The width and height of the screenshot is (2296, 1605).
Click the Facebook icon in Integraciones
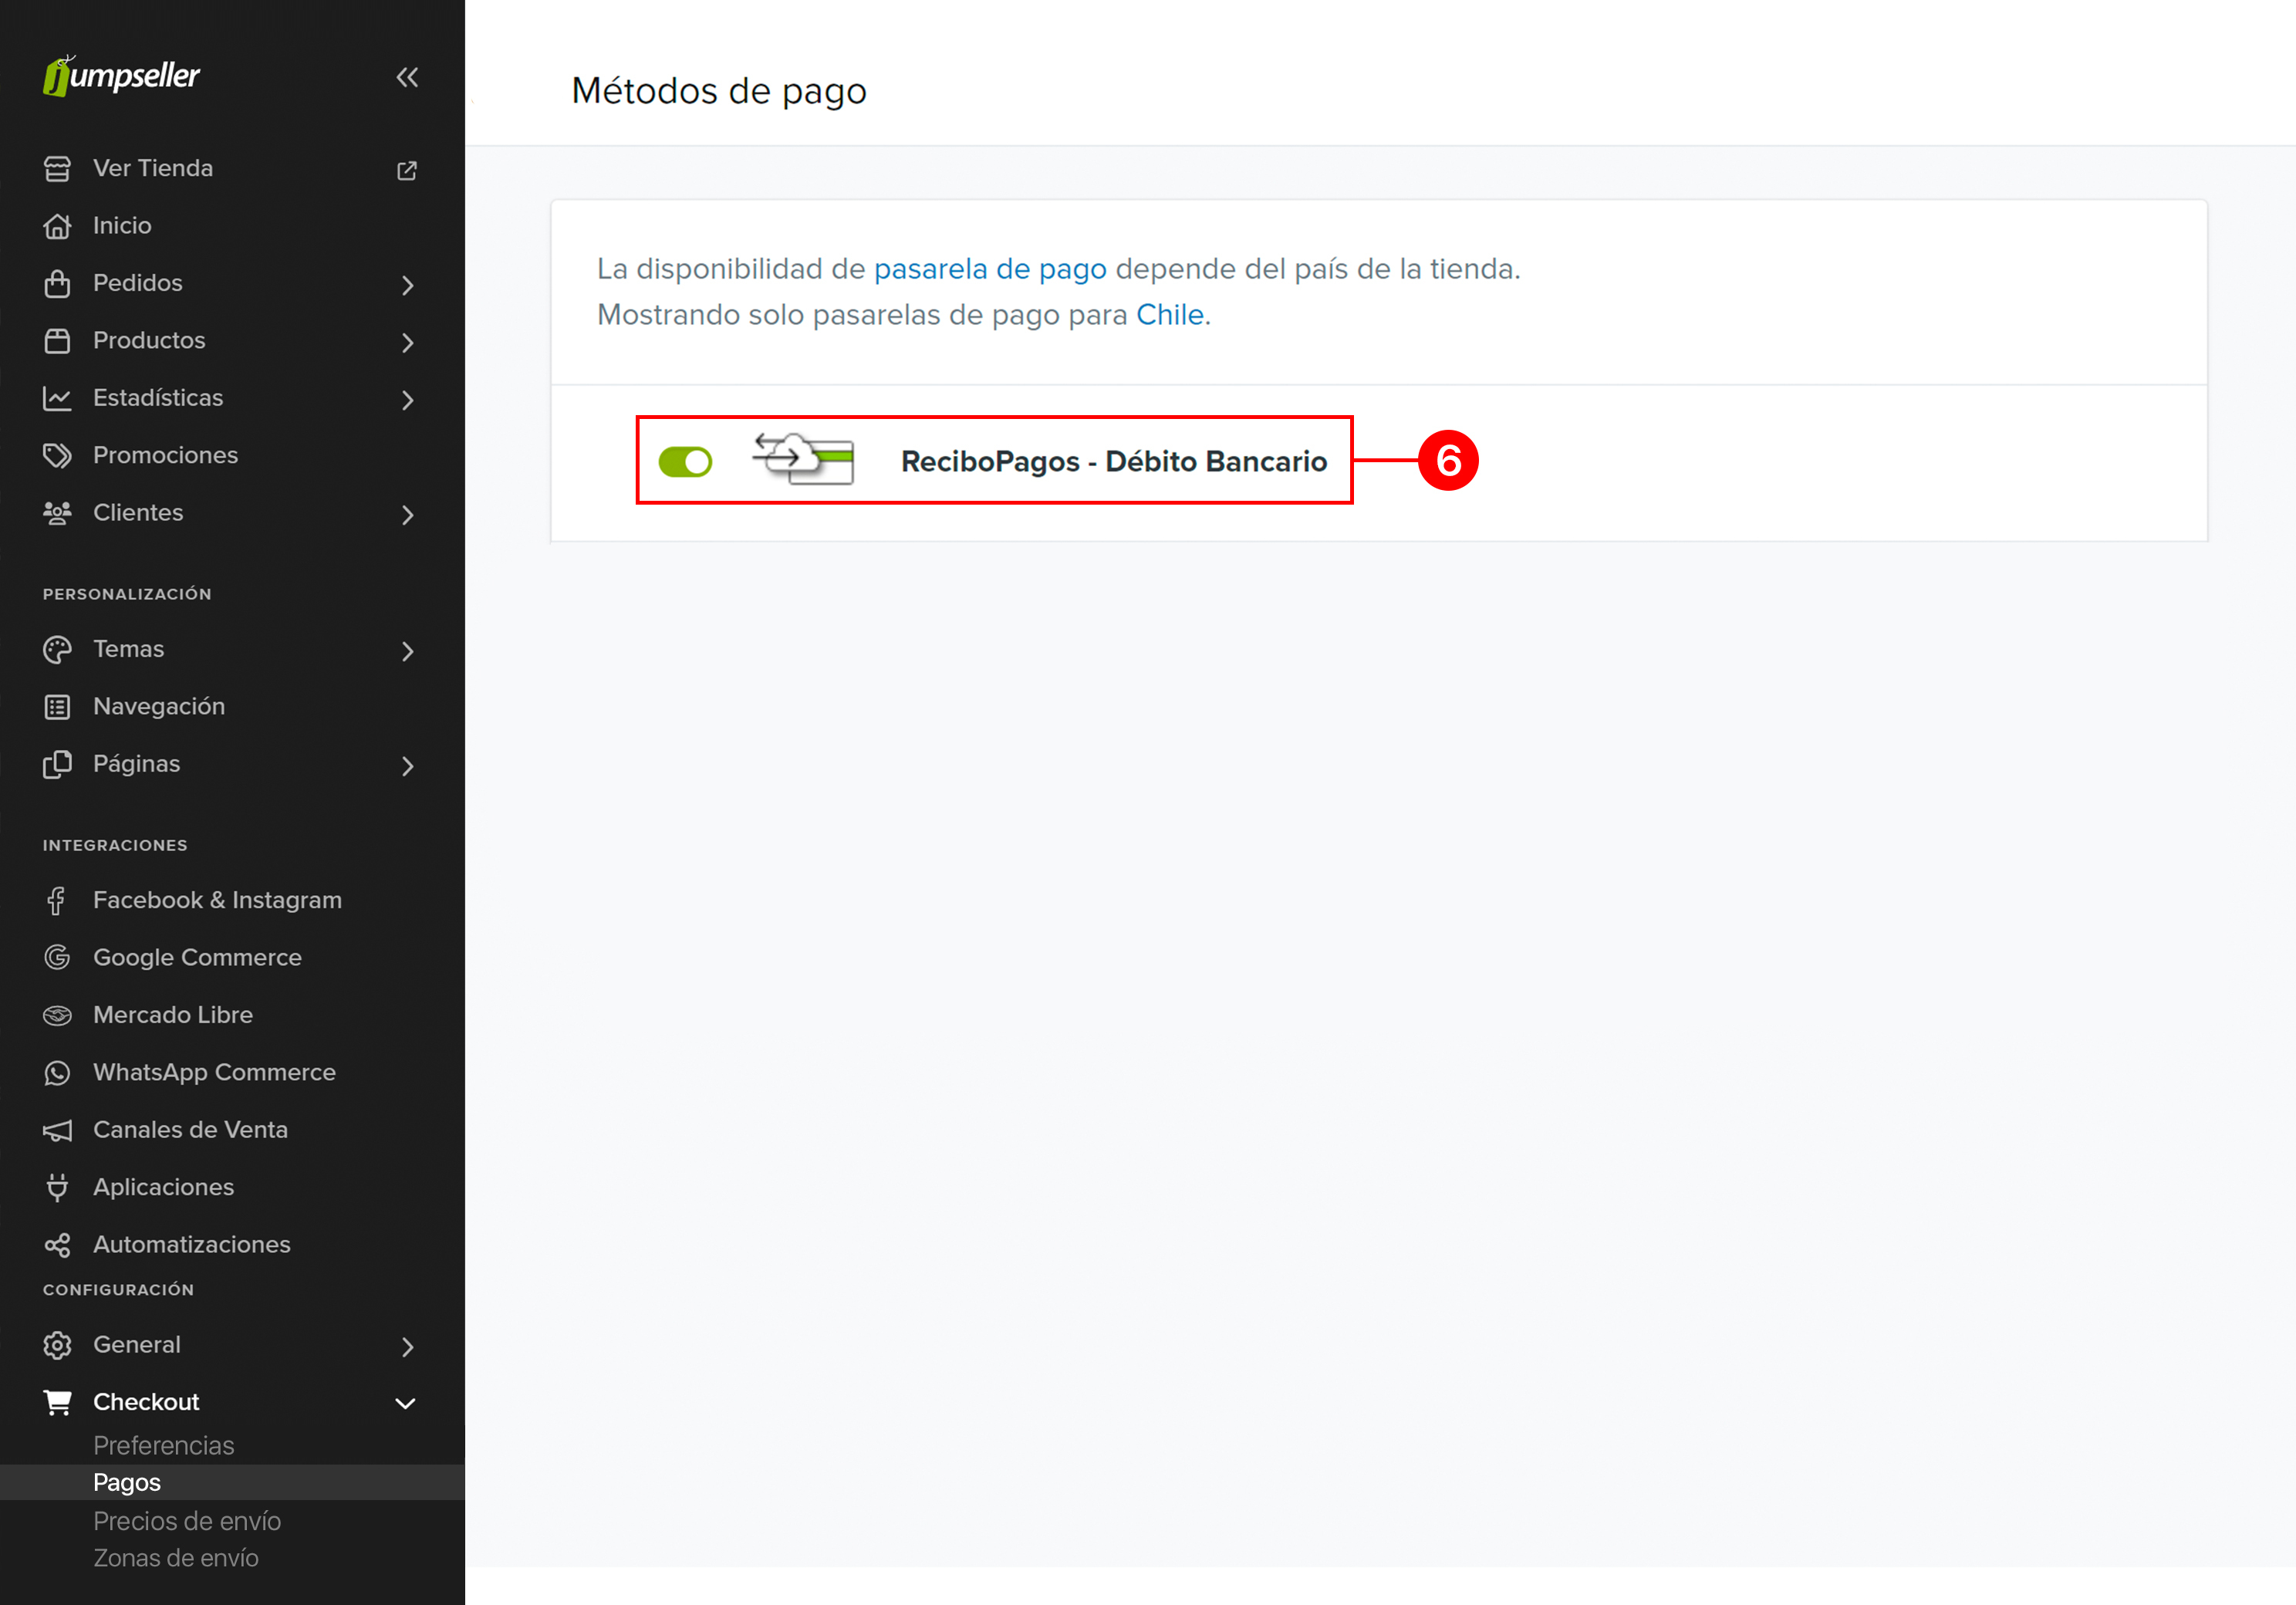pyautogui.click(x=57, y=901)
